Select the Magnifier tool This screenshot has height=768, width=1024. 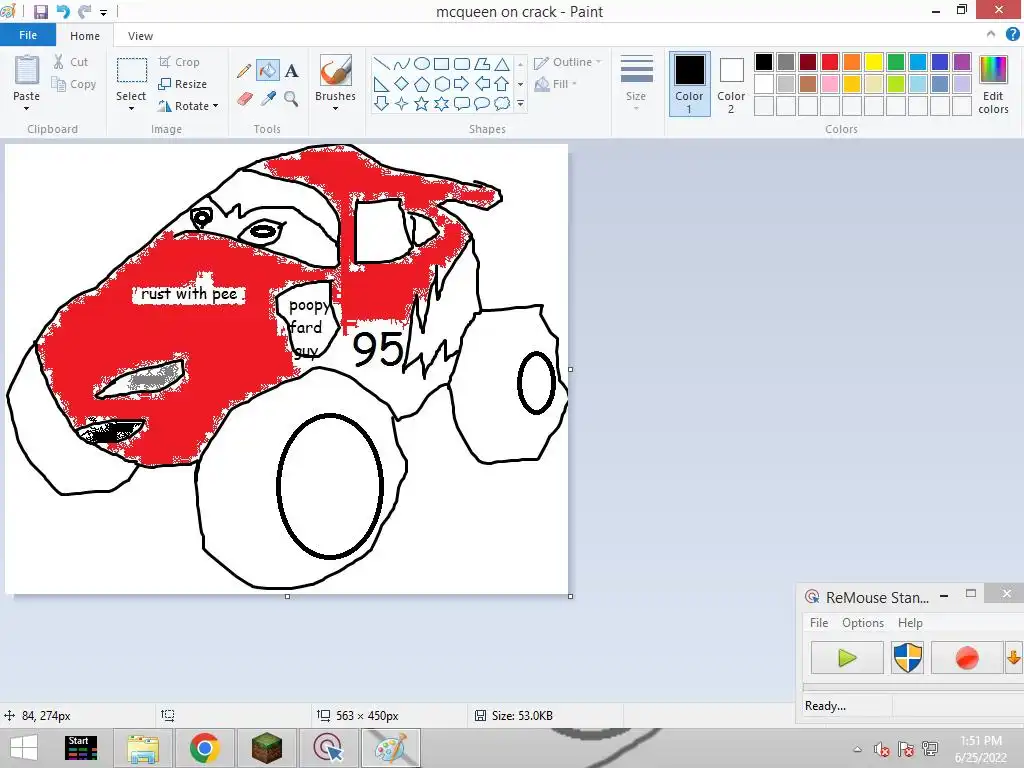pyautogui.click(x=291, y=99)
